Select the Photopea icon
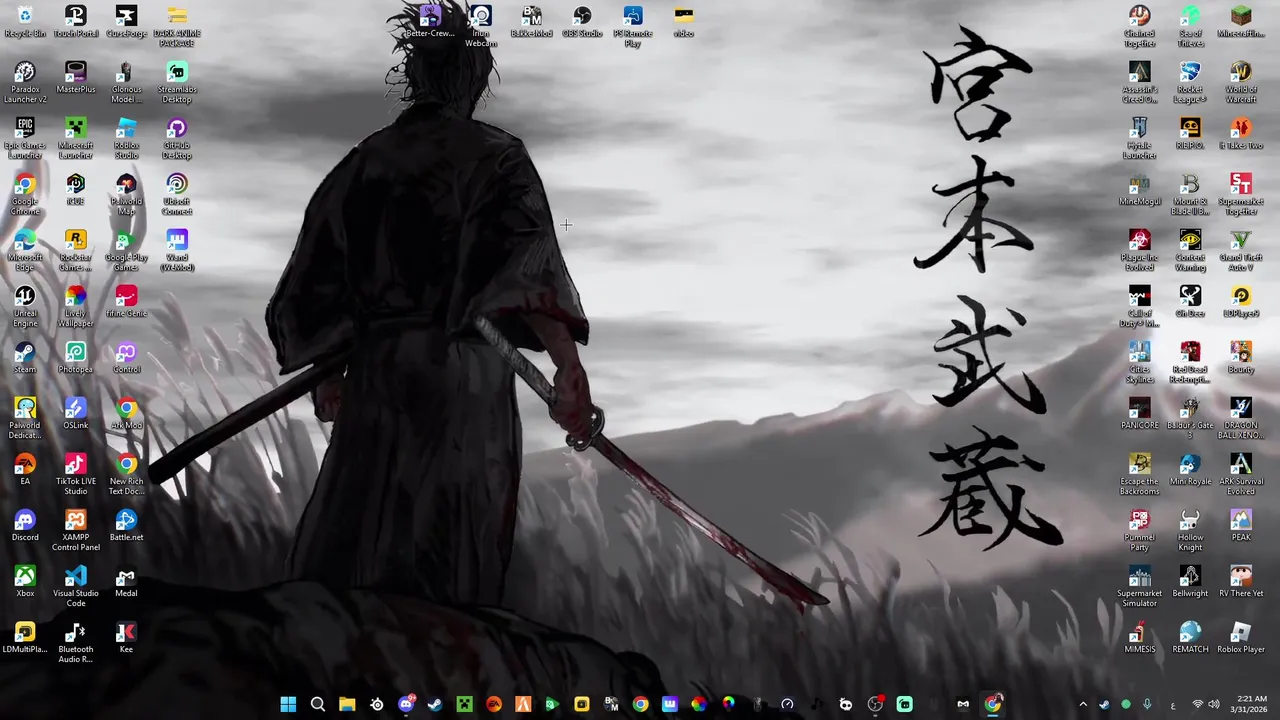 coord(76,357)
